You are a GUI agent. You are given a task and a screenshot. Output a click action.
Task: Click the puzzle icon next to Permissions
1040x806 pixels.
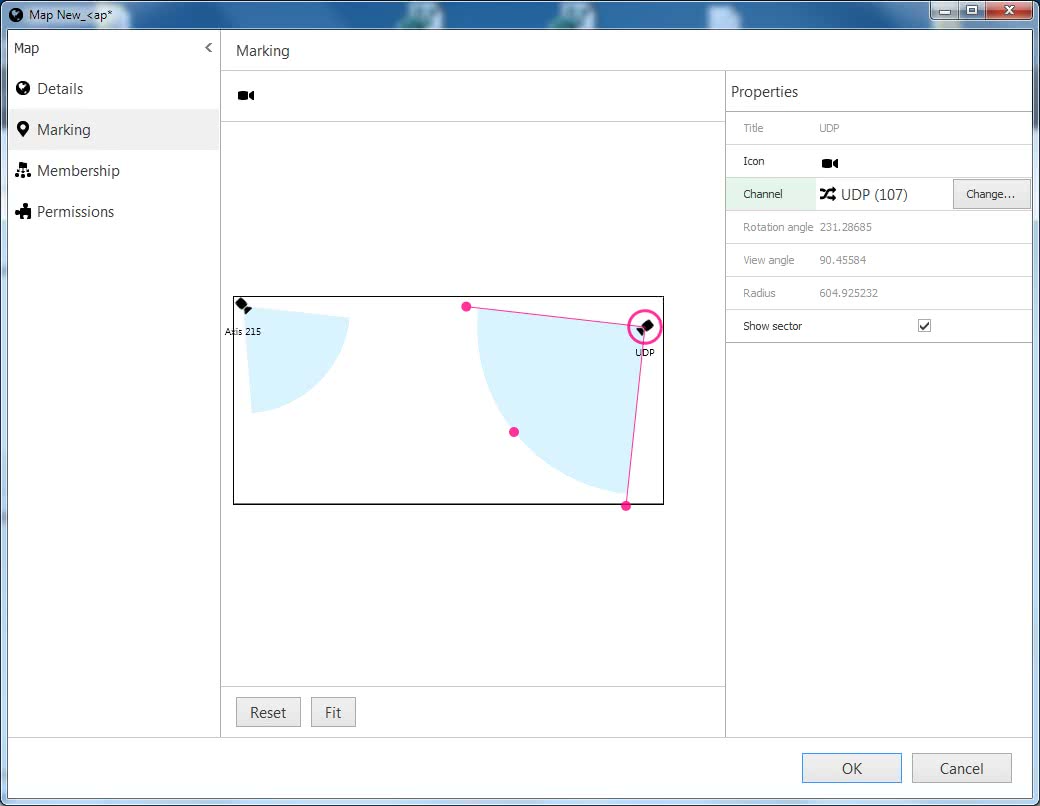[23, 212]
